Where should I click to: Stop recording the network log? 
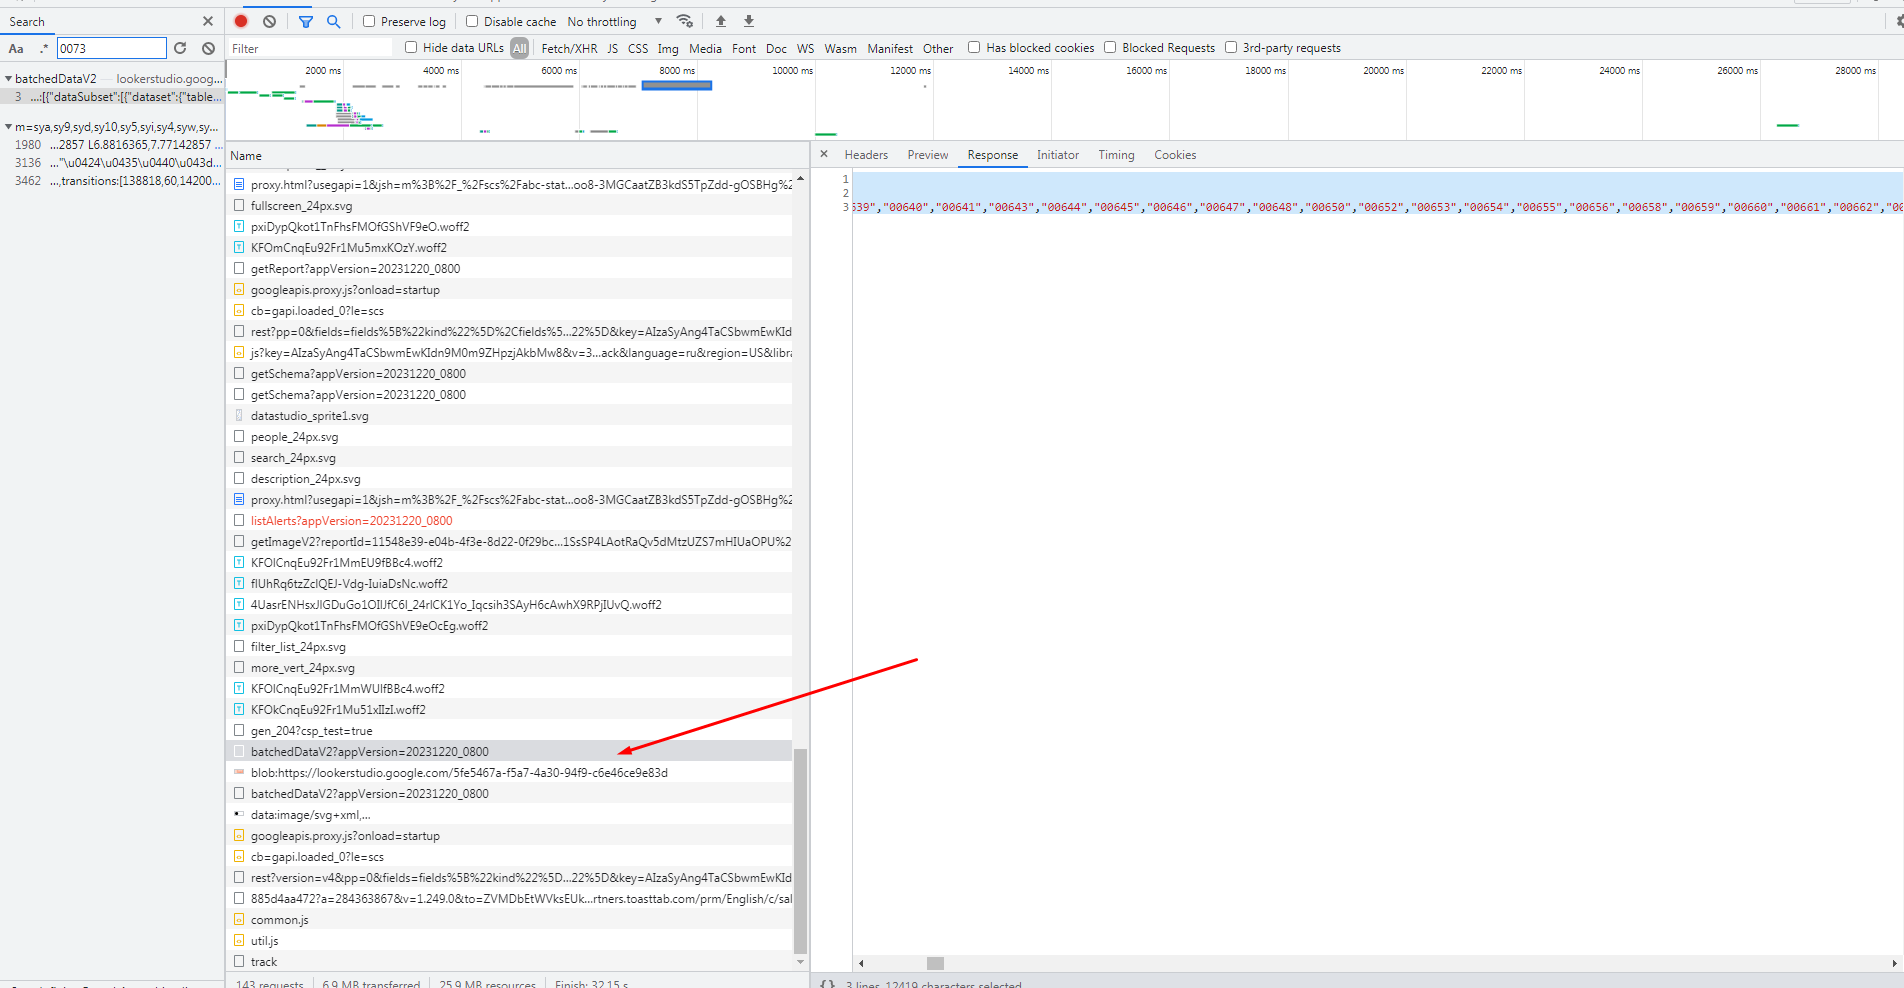(x=241, y=21)
